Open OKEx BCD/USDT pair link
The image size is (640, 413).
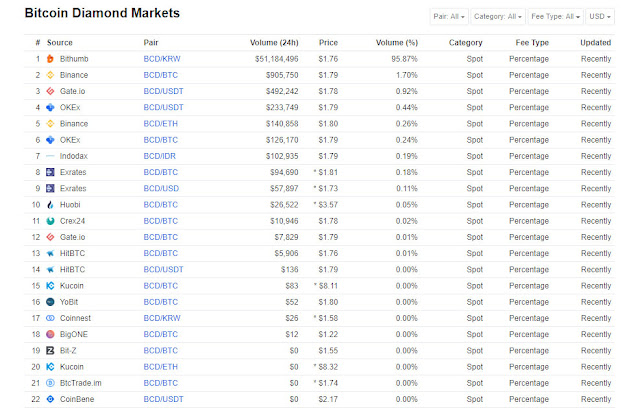tap(163, 107)
